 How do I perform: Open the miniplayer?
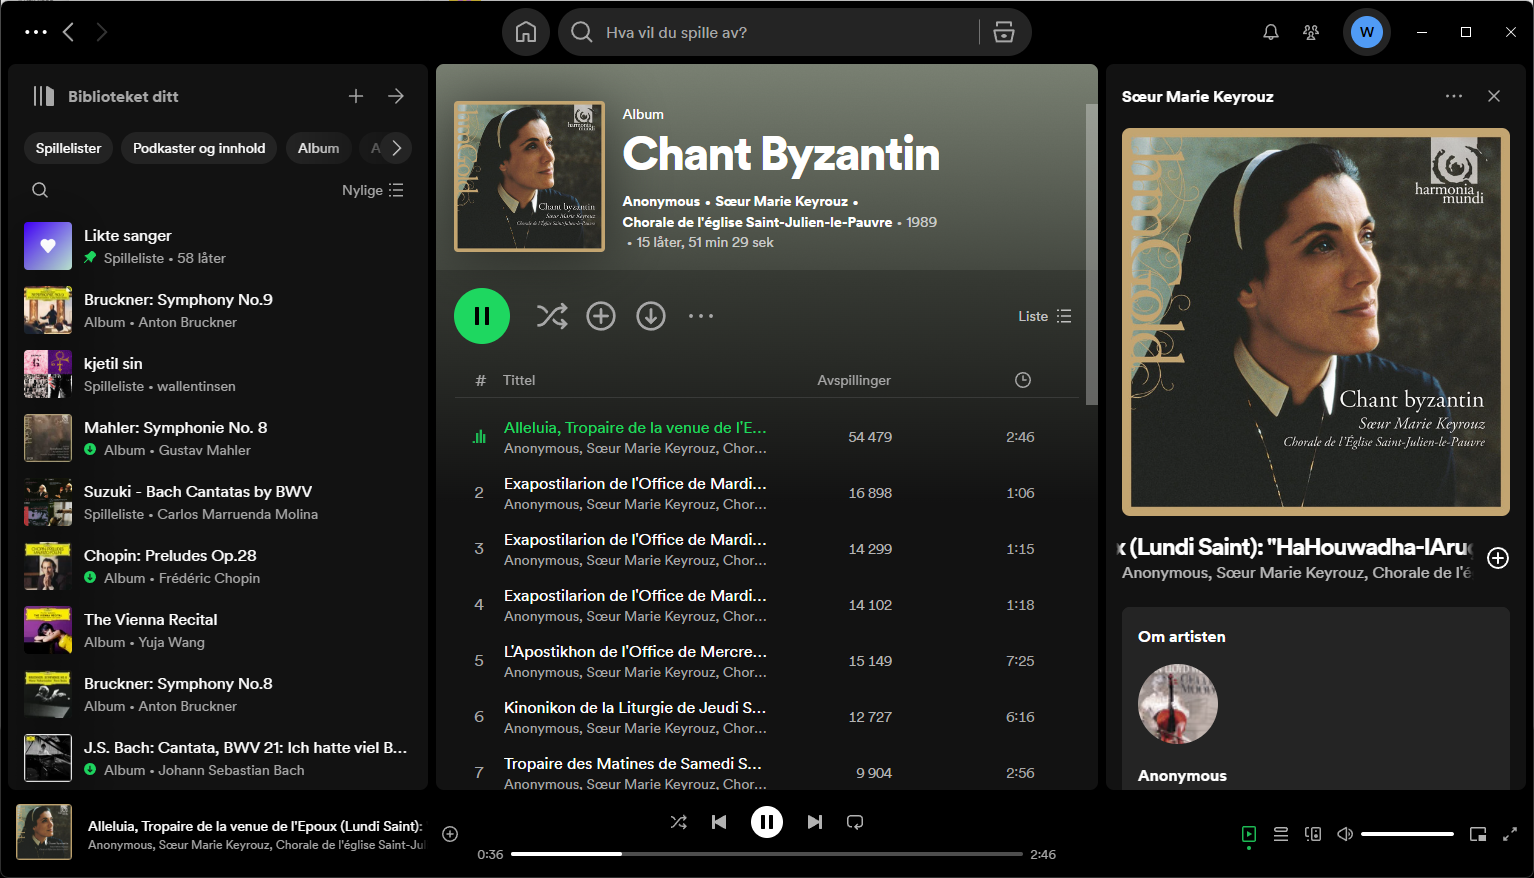tap(1478, 834)
